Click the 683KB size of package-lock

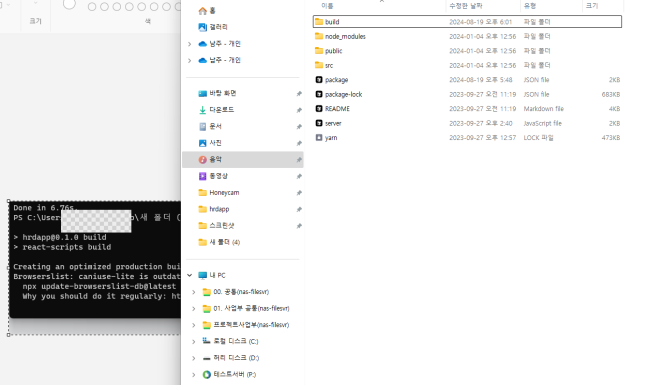click(x=611, y=94)
